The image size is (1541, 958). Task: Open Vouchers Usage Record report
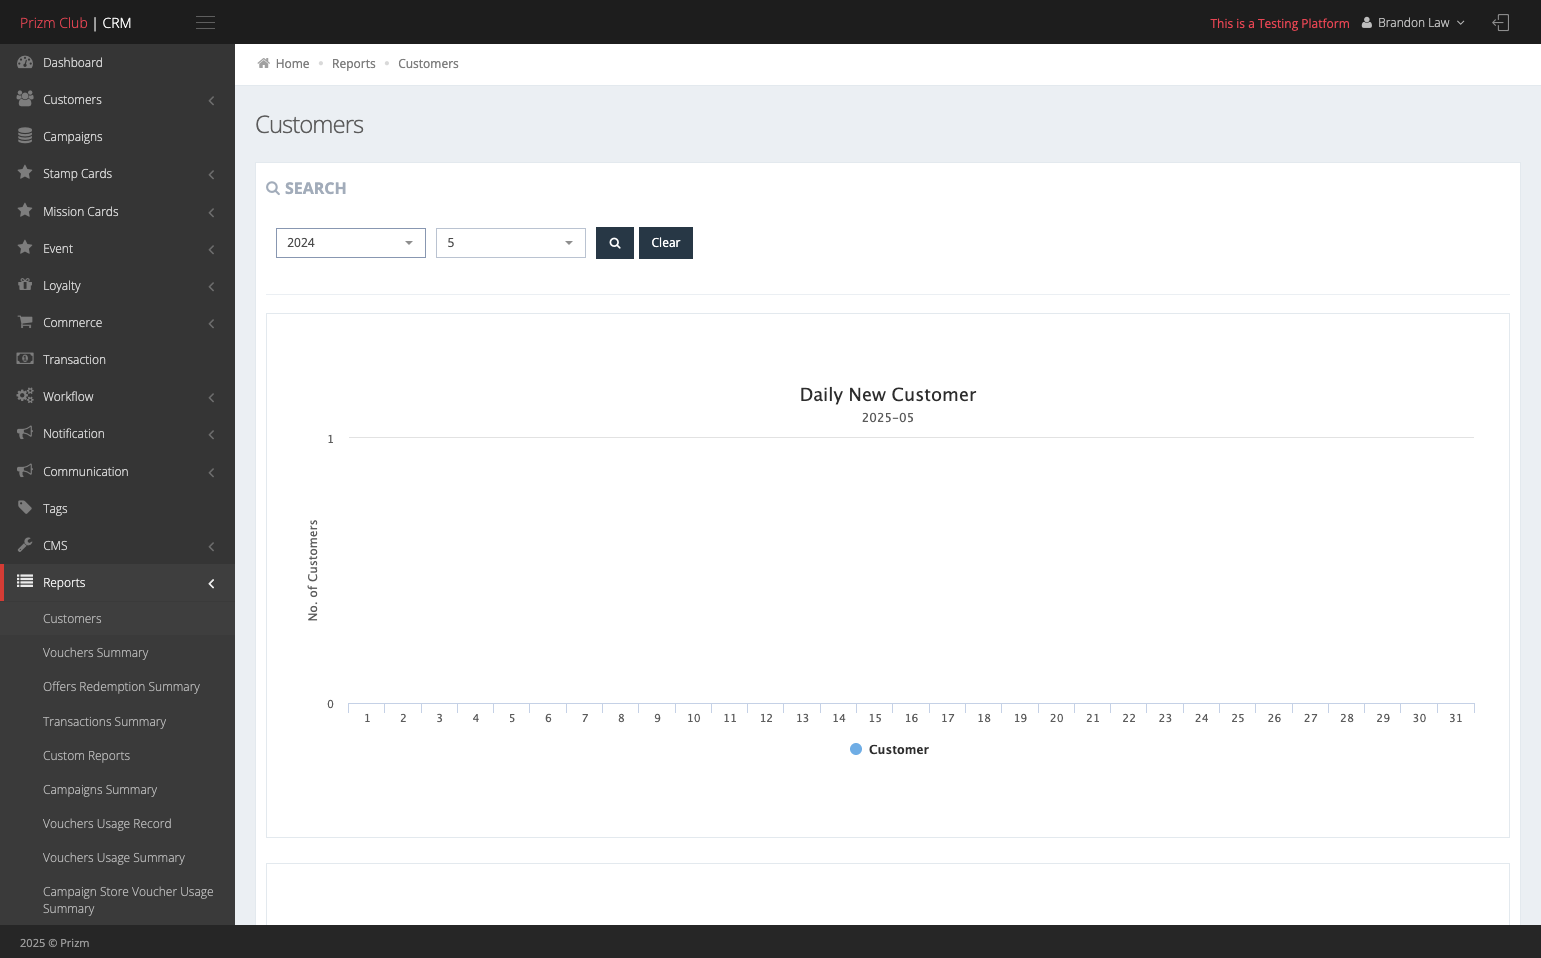pyautogui.click(x=107, y=824)
